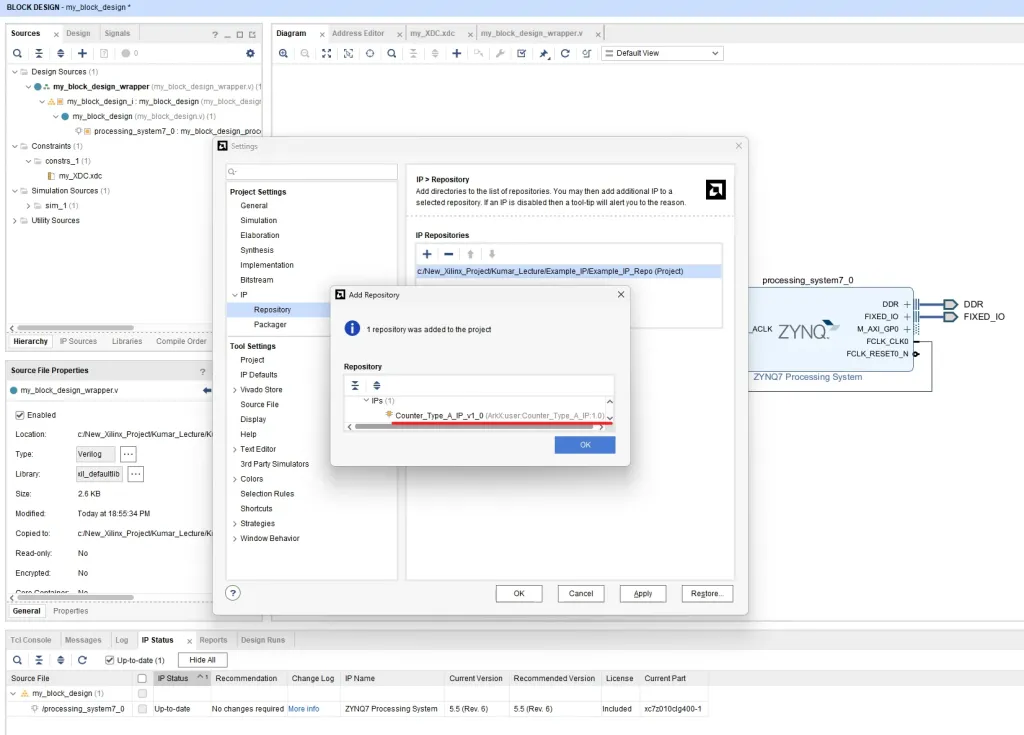This screenshot has width=1024, height=735.
Task: Click the Settings search field
Action: 312,173
